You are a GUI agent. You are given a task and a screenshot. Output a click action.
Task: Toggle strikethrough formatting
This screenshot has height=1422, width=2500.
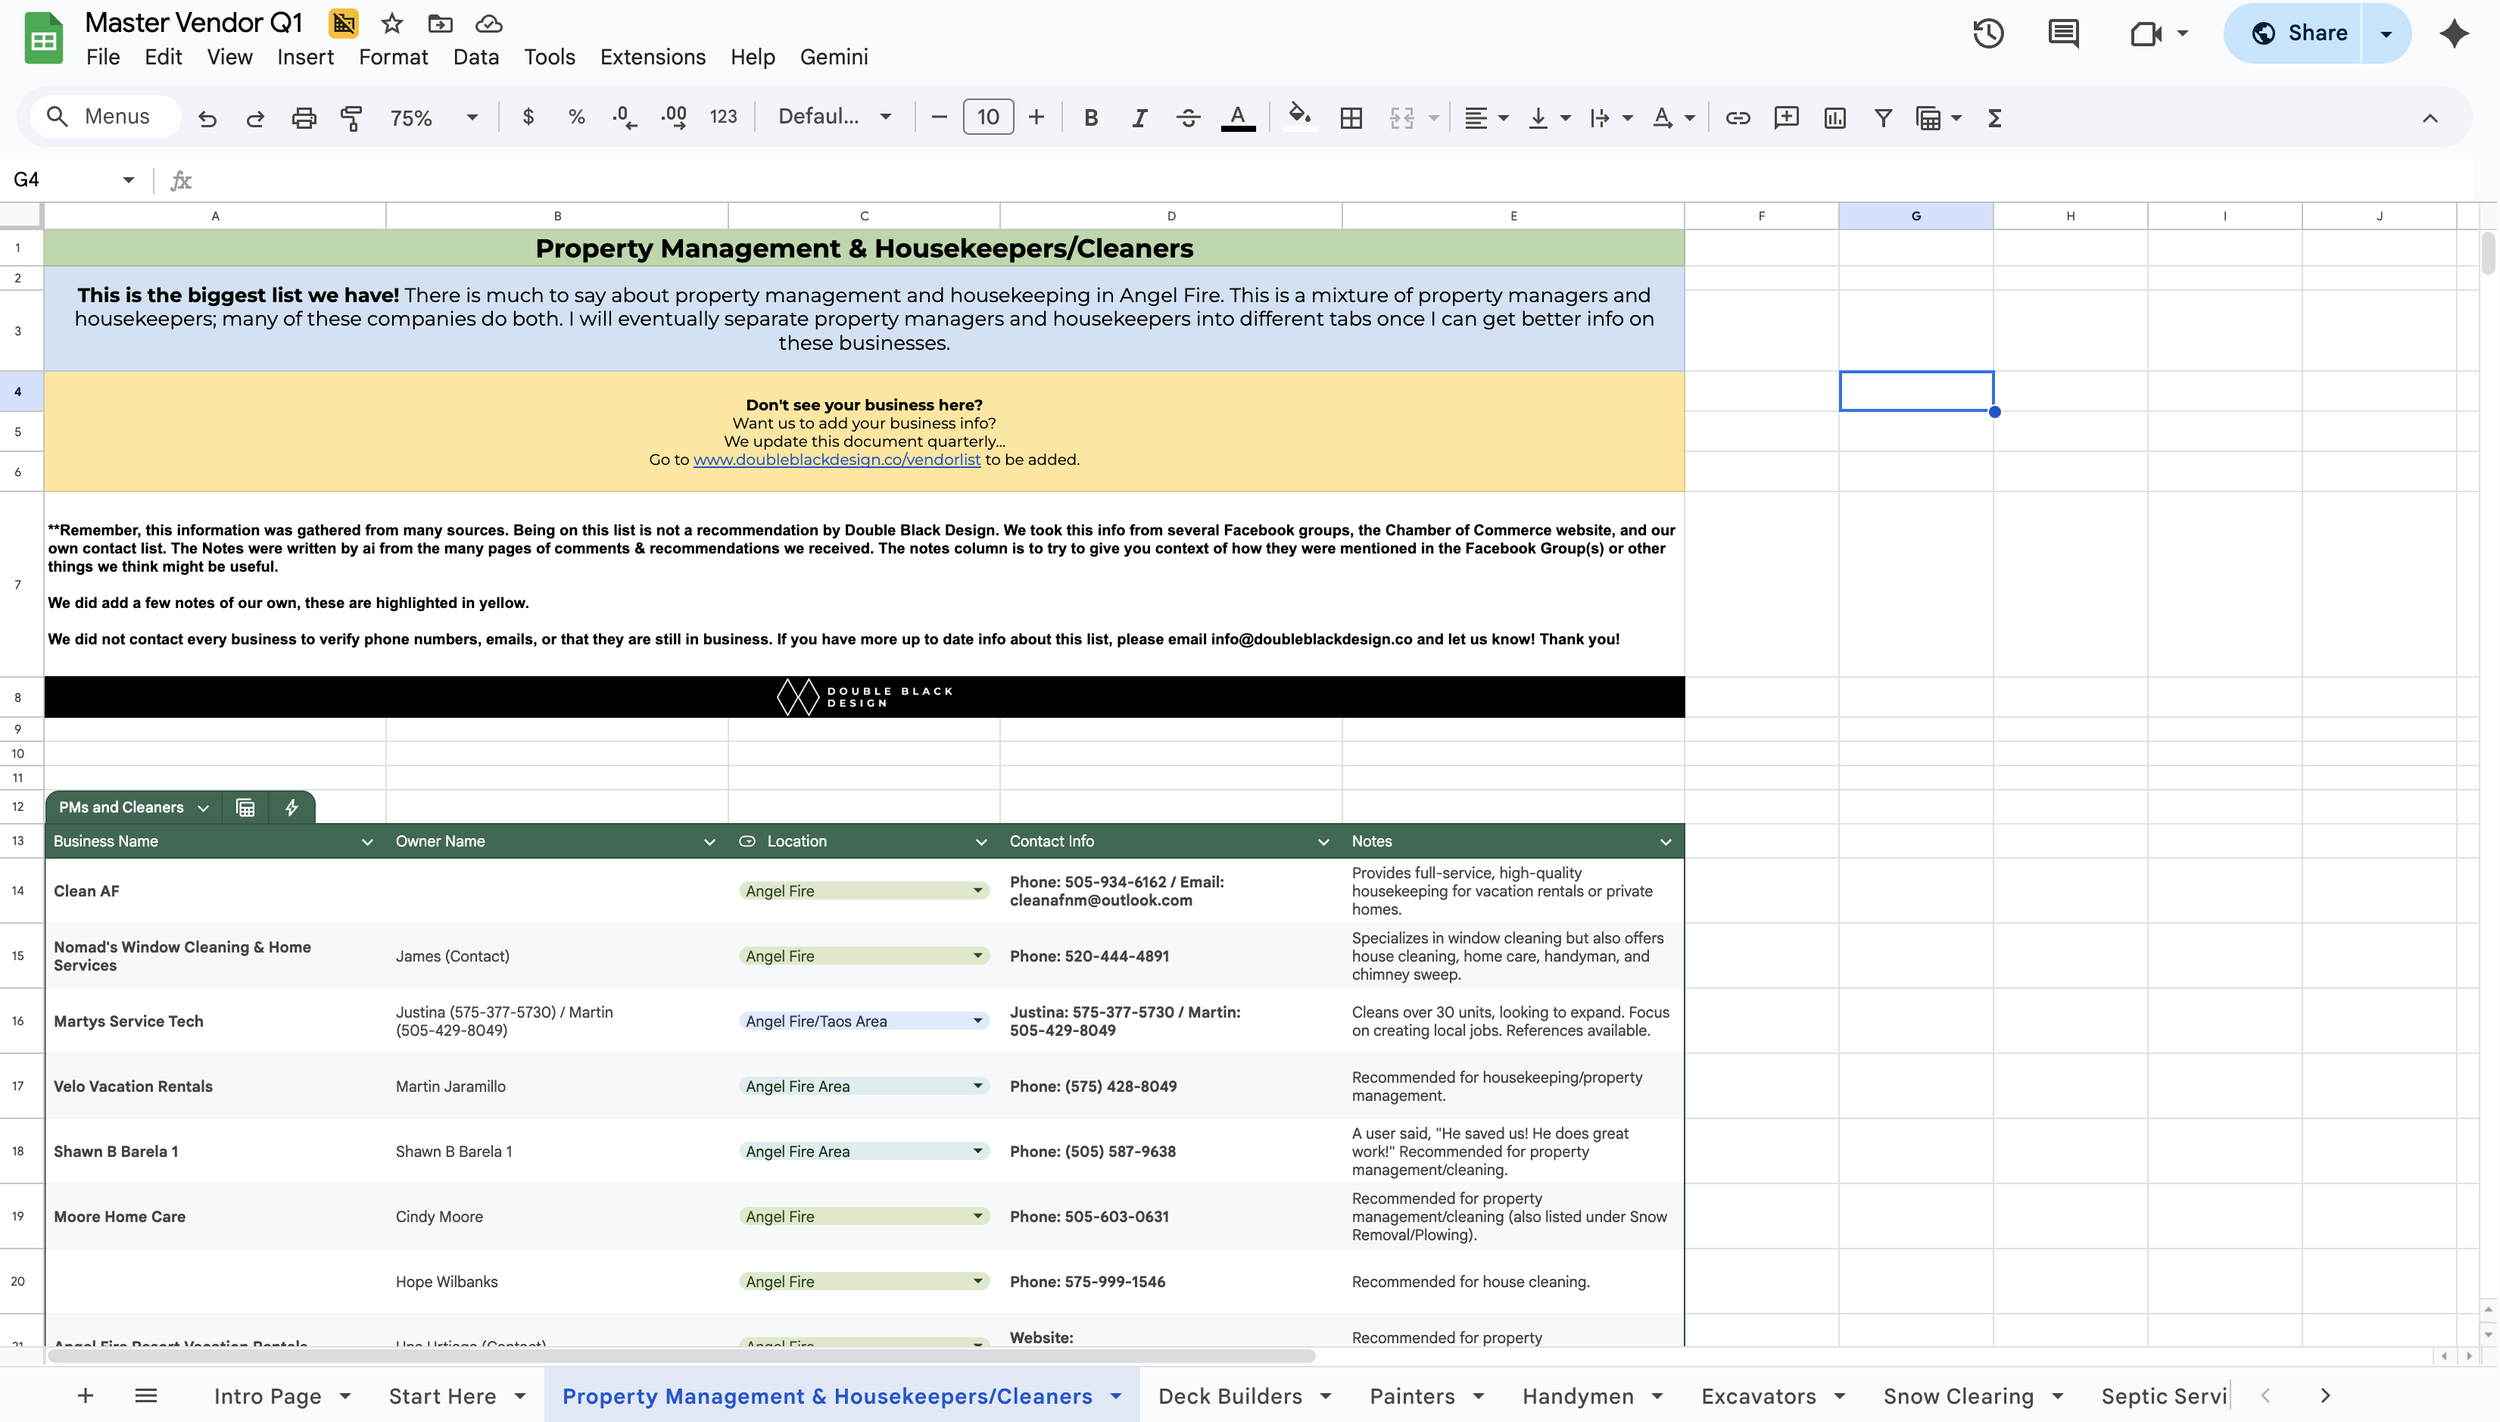pyautogui.click(x=1188, y=118)
